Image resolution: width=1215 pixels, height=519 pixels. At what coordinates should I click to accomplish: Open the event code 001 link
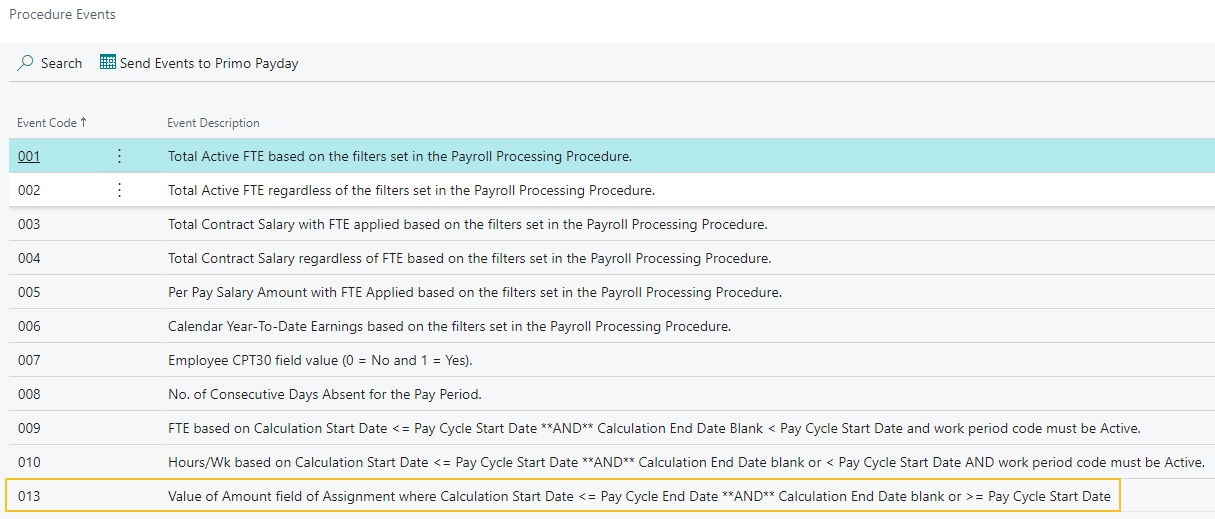[x=29, y=156]
